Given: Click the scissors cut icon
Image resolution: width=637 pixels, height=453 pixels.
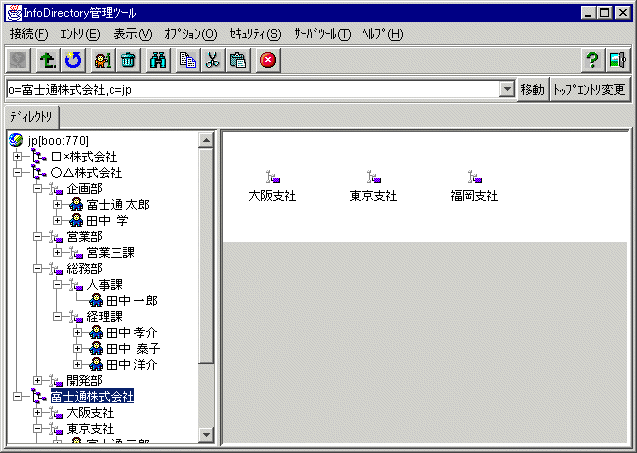Looking at the screenshot, I should (x=212, y=61).
